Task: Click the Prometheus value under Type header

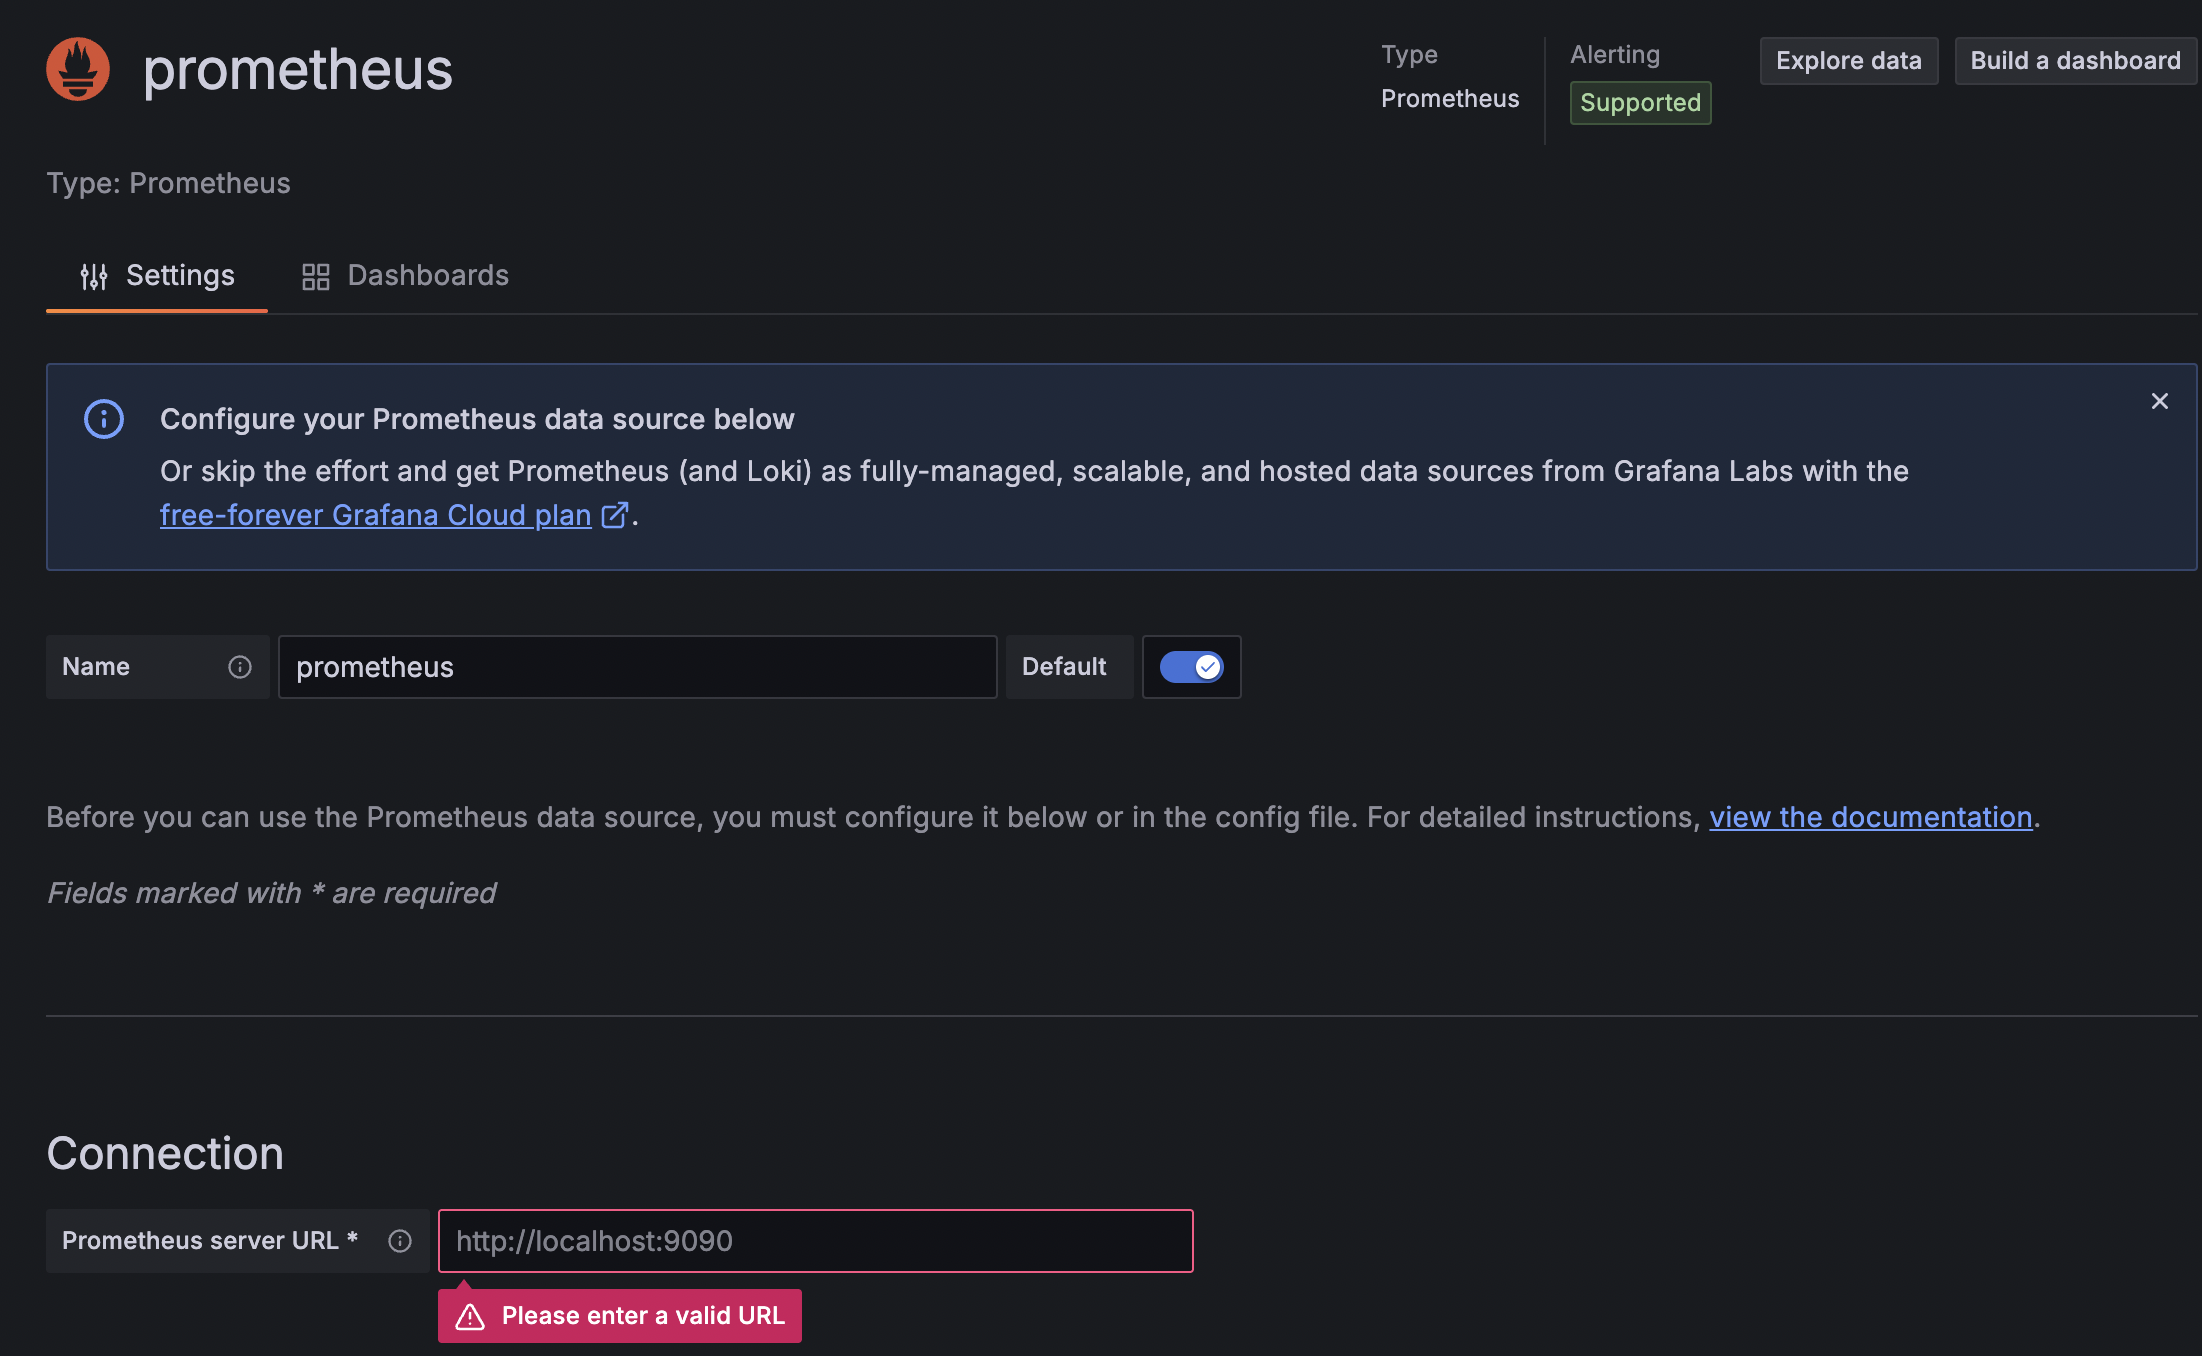Action: pos(1450,99)
